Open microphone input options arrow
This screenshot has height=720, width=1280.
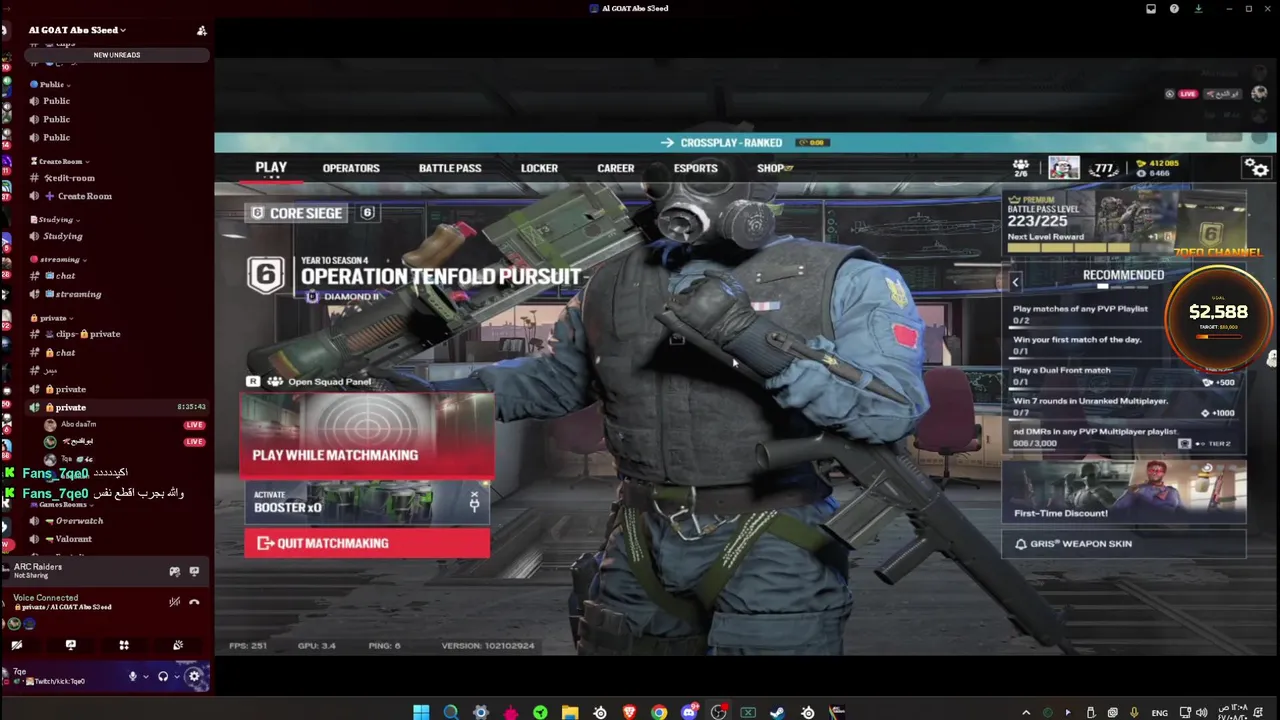(146, 677)
